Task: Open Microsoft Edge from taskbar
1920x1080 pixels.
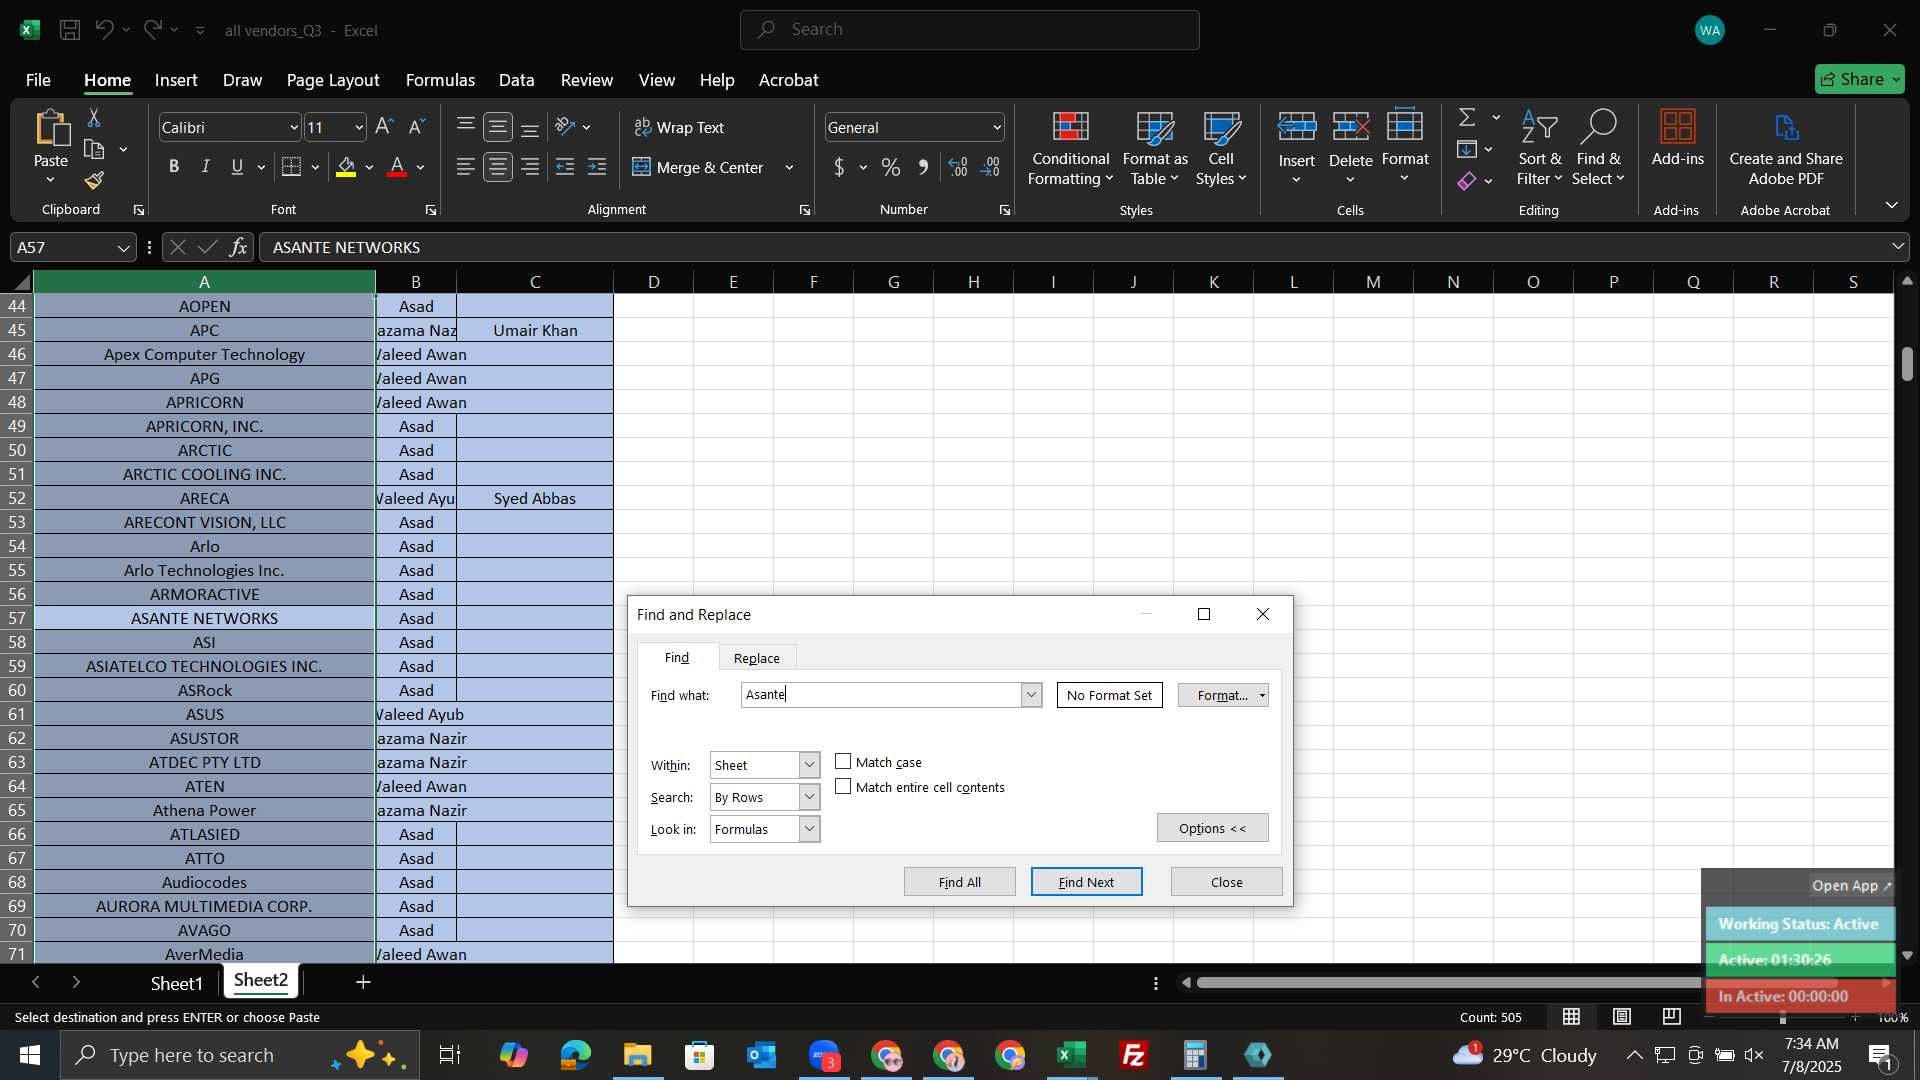Action: [575, 1055]
